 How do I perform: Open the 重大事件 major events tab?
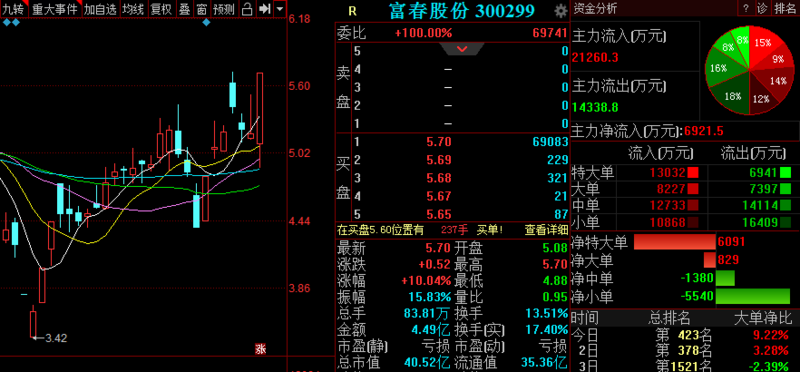(x=55, y=9)
